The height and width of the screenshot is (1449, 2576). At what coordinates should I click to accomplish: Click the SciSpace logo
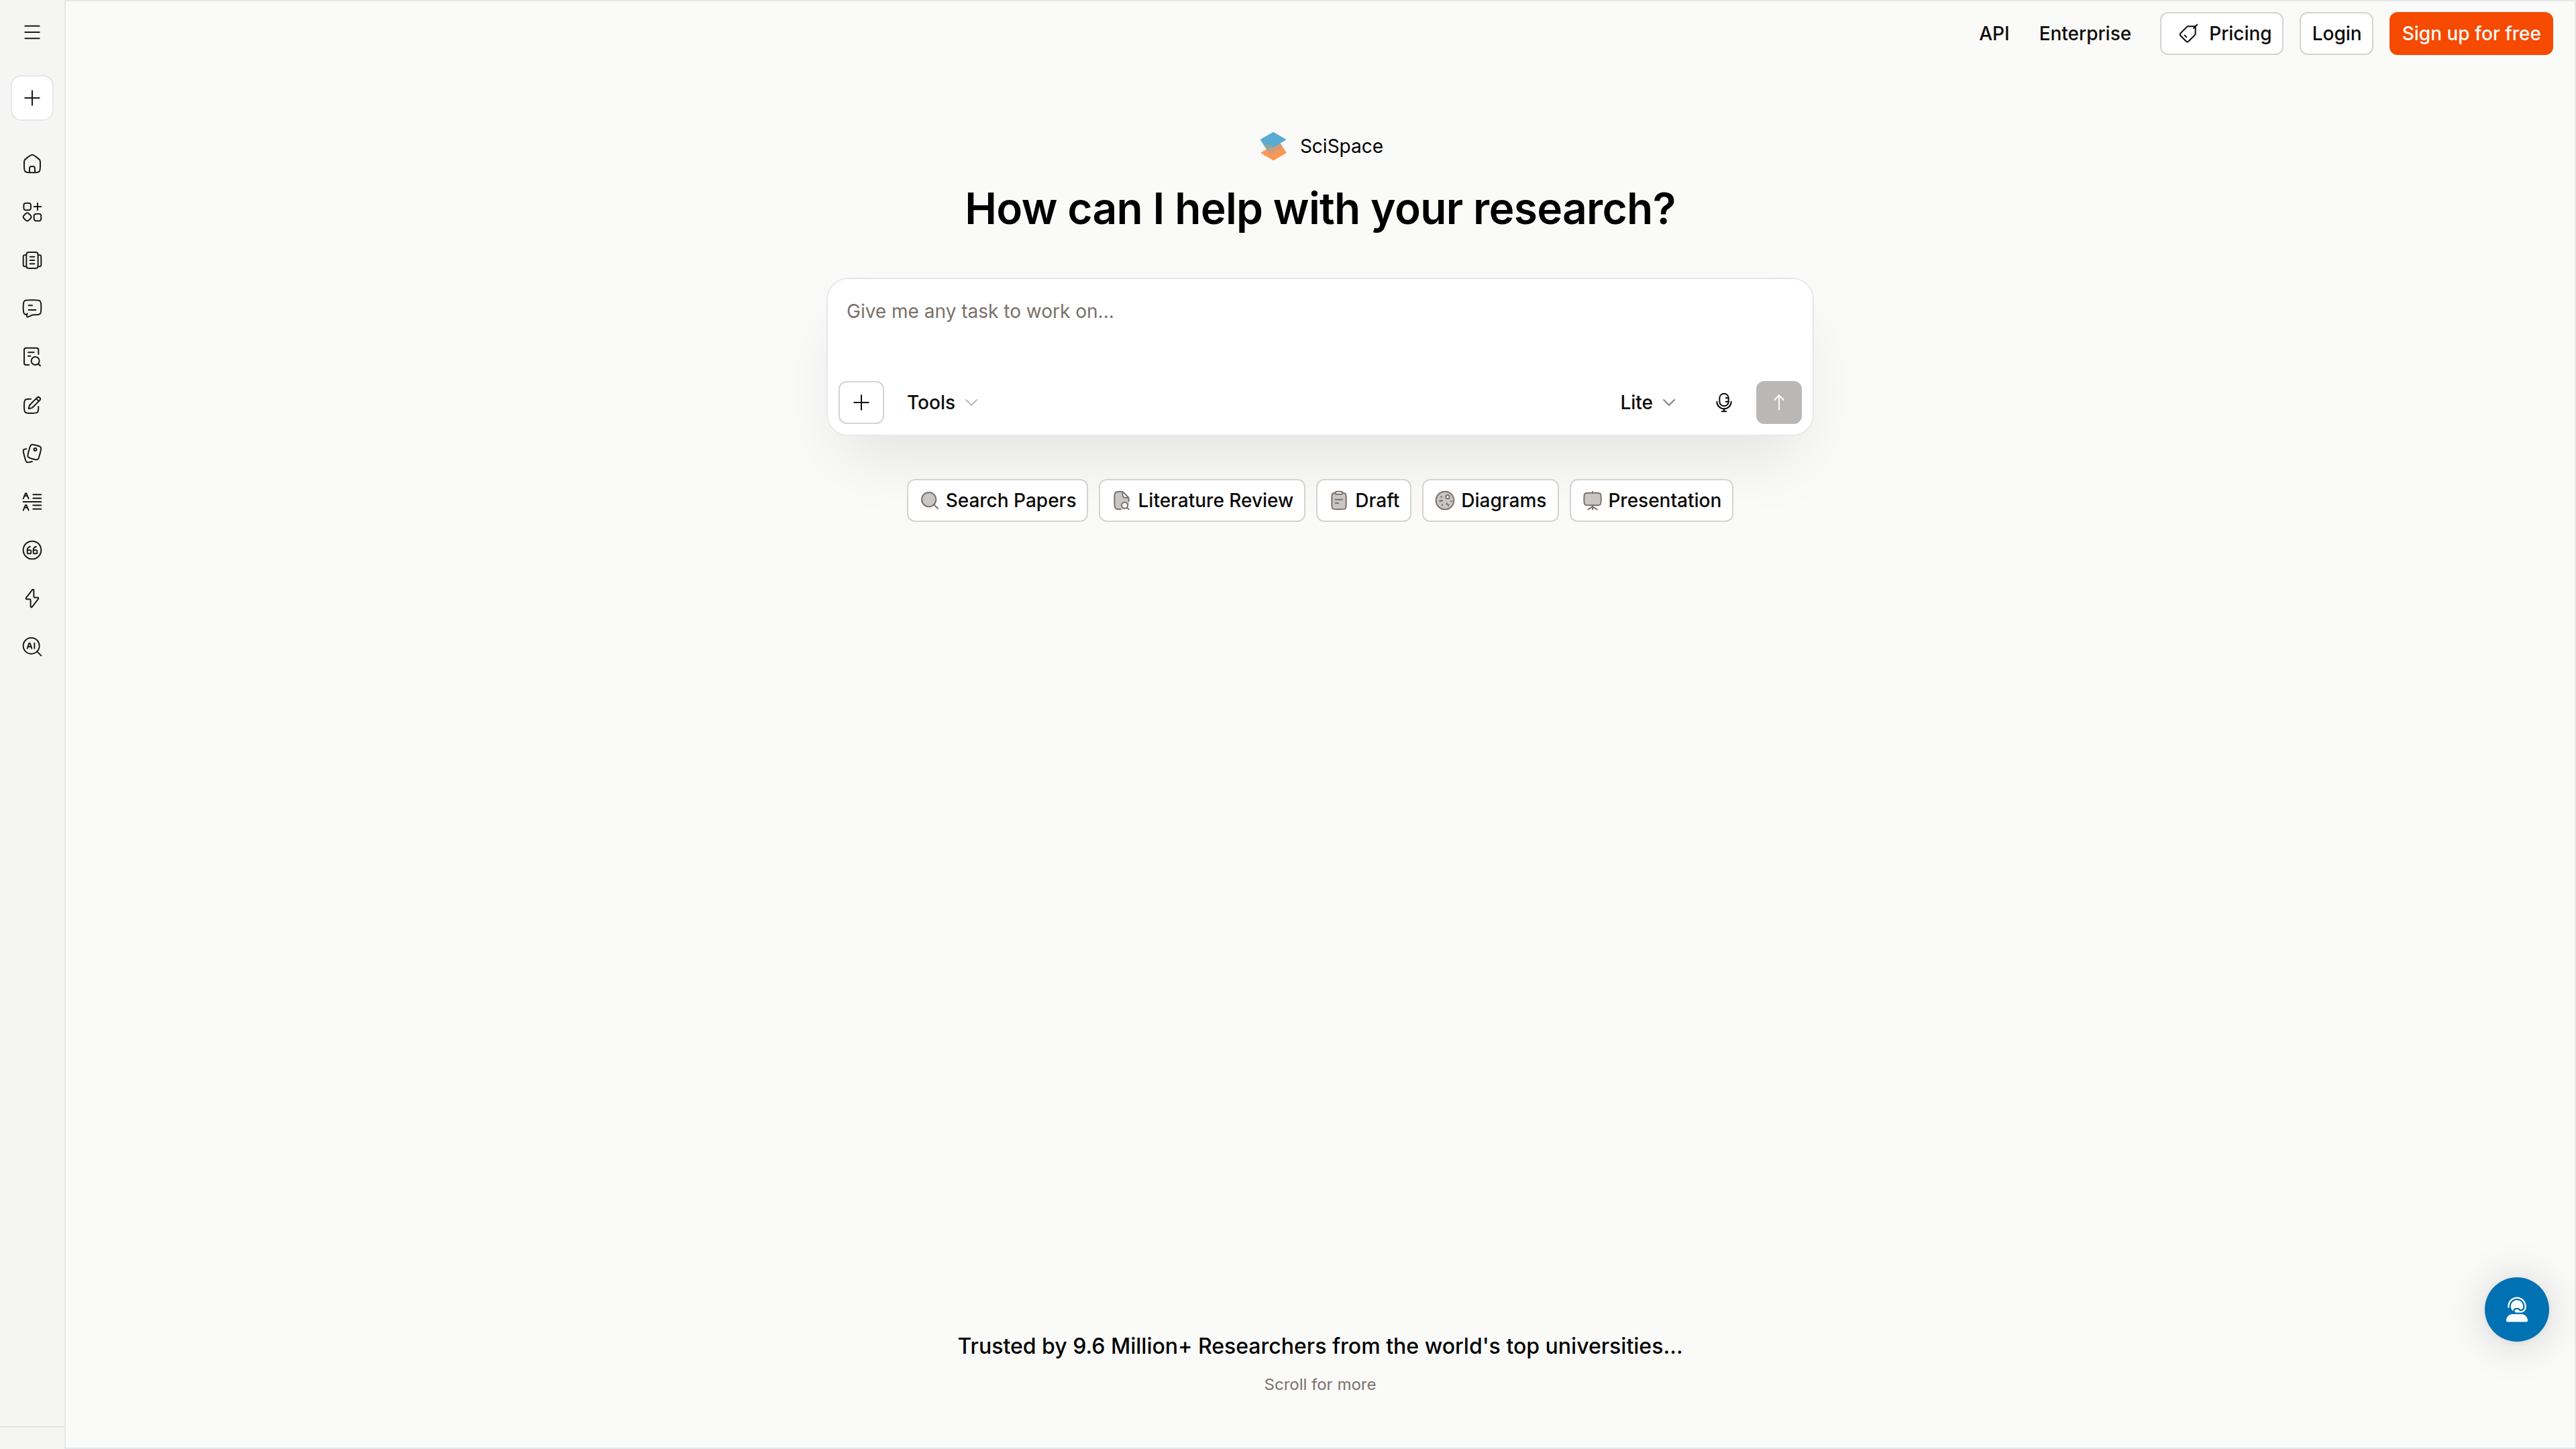1320,146
